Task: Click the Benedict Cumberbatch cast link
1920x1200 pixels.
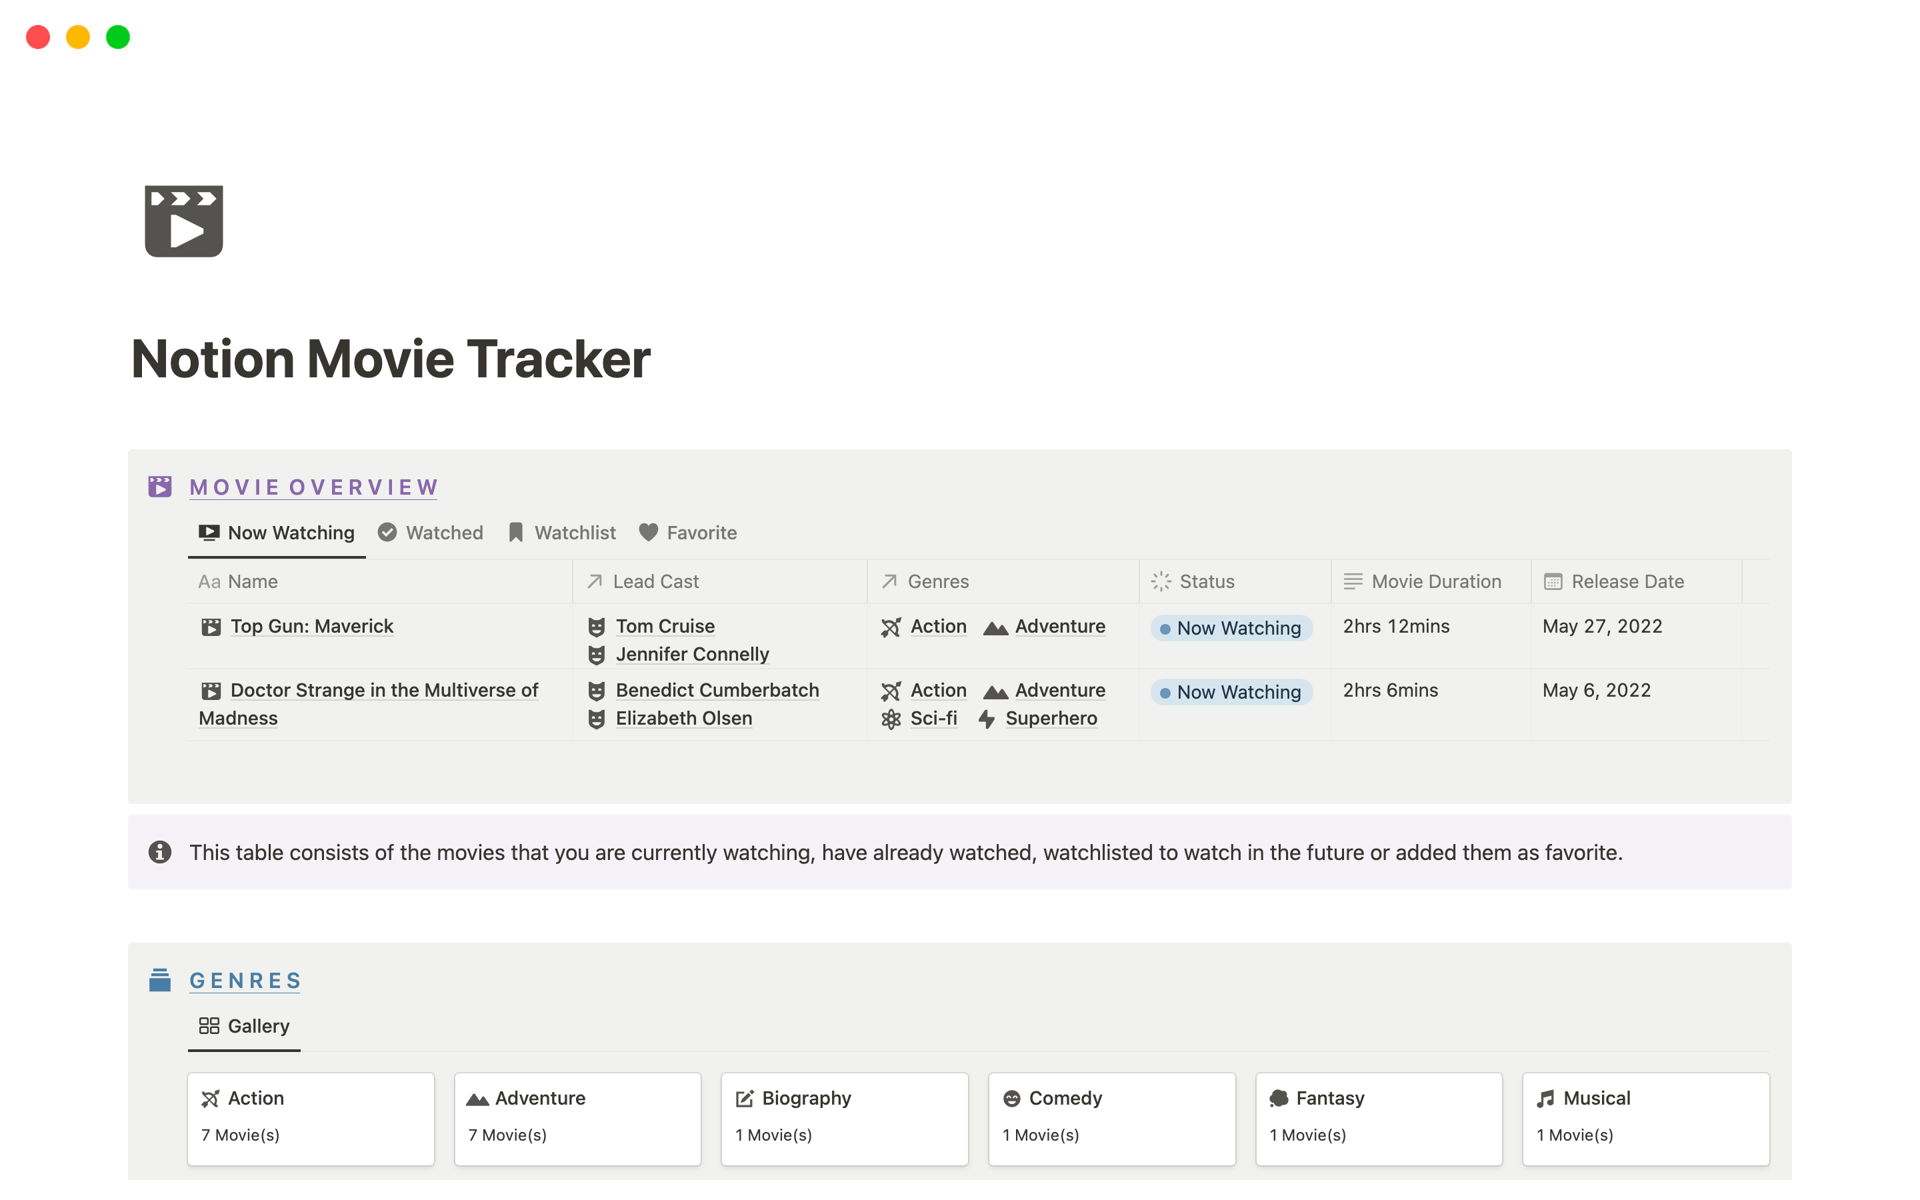Action: click(717, 690)
